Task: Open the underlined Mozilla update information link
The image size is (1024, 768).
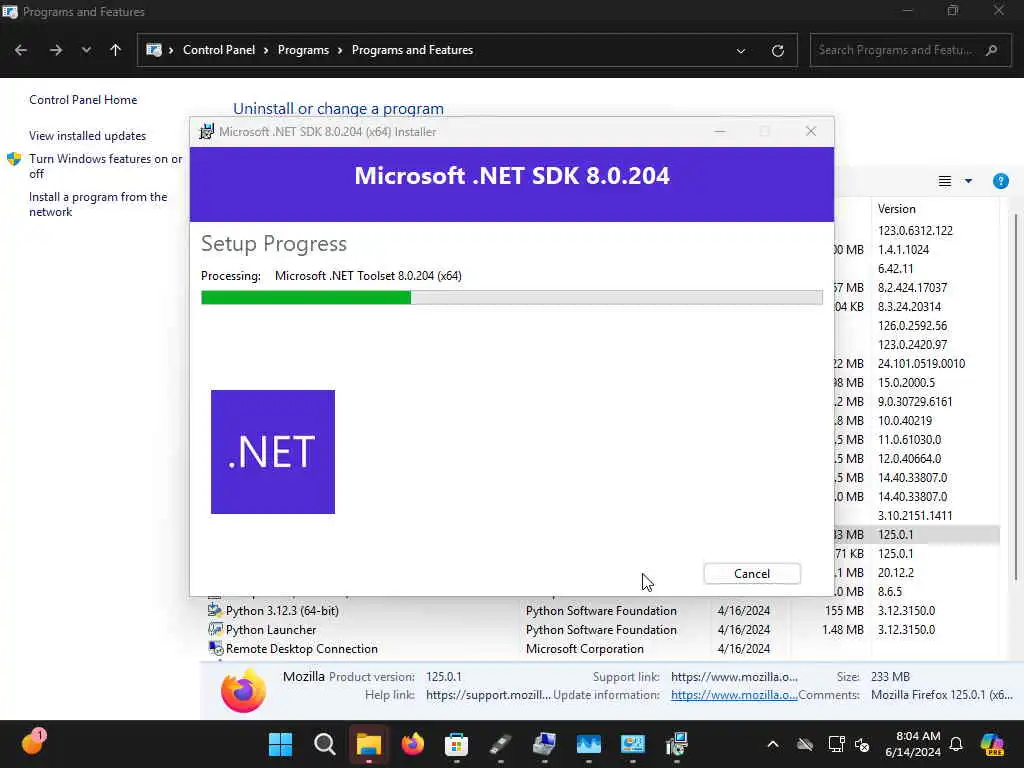Action: coord(734,695)
